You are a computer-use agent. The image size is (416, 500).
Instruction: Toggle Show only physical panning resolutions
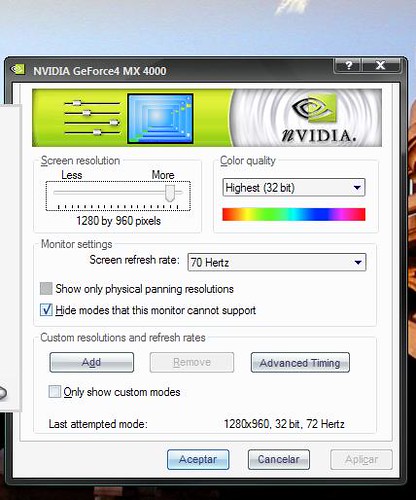(x=46, y=289)
